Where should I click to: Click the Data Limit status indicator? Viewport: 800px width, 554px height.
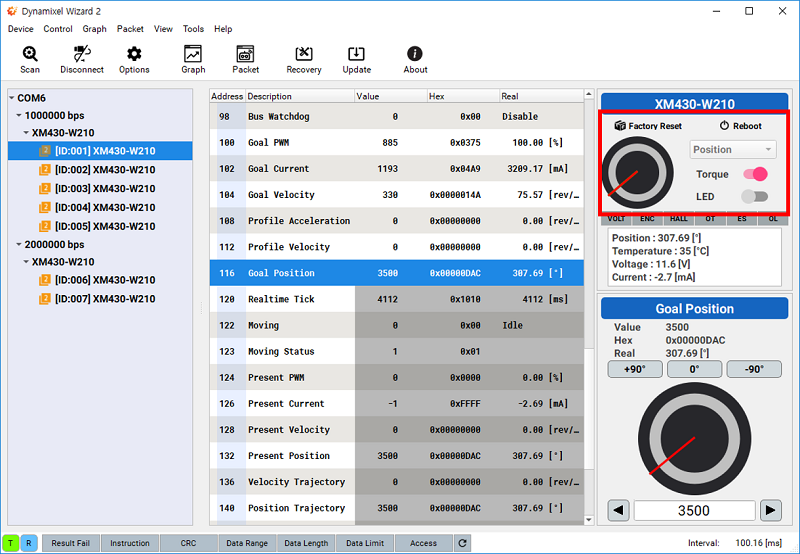(x=365, y=543)
